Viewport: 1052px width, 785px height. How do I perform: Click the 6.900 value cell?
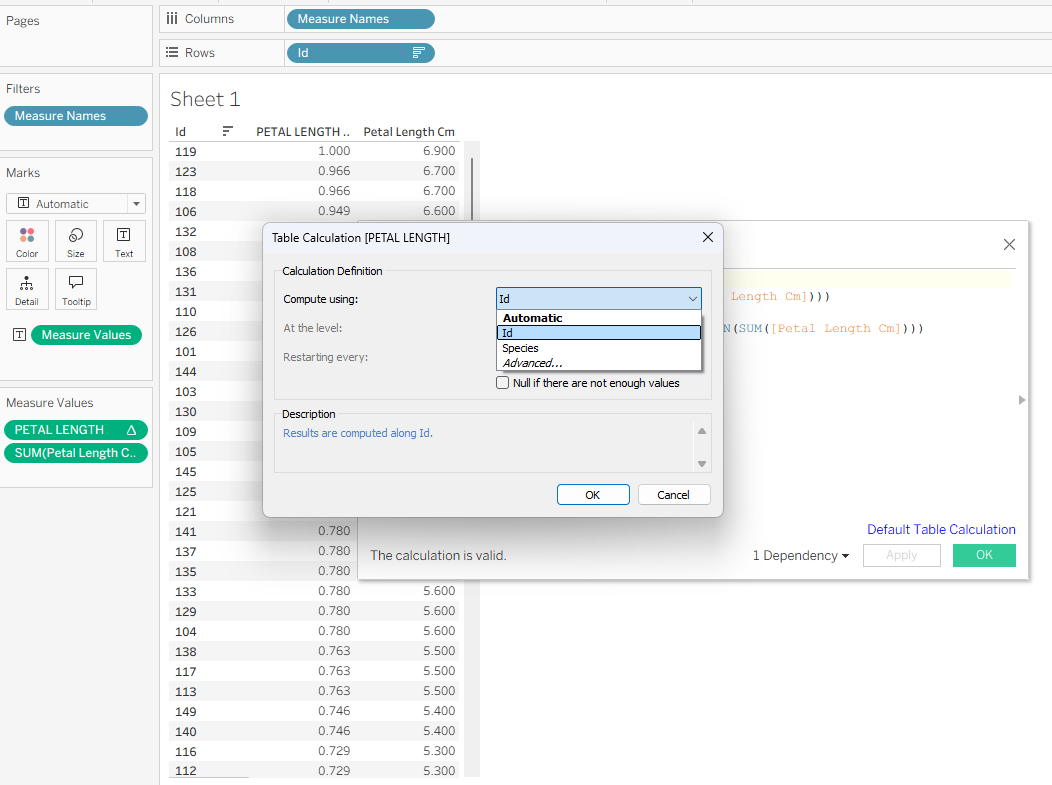439,151
